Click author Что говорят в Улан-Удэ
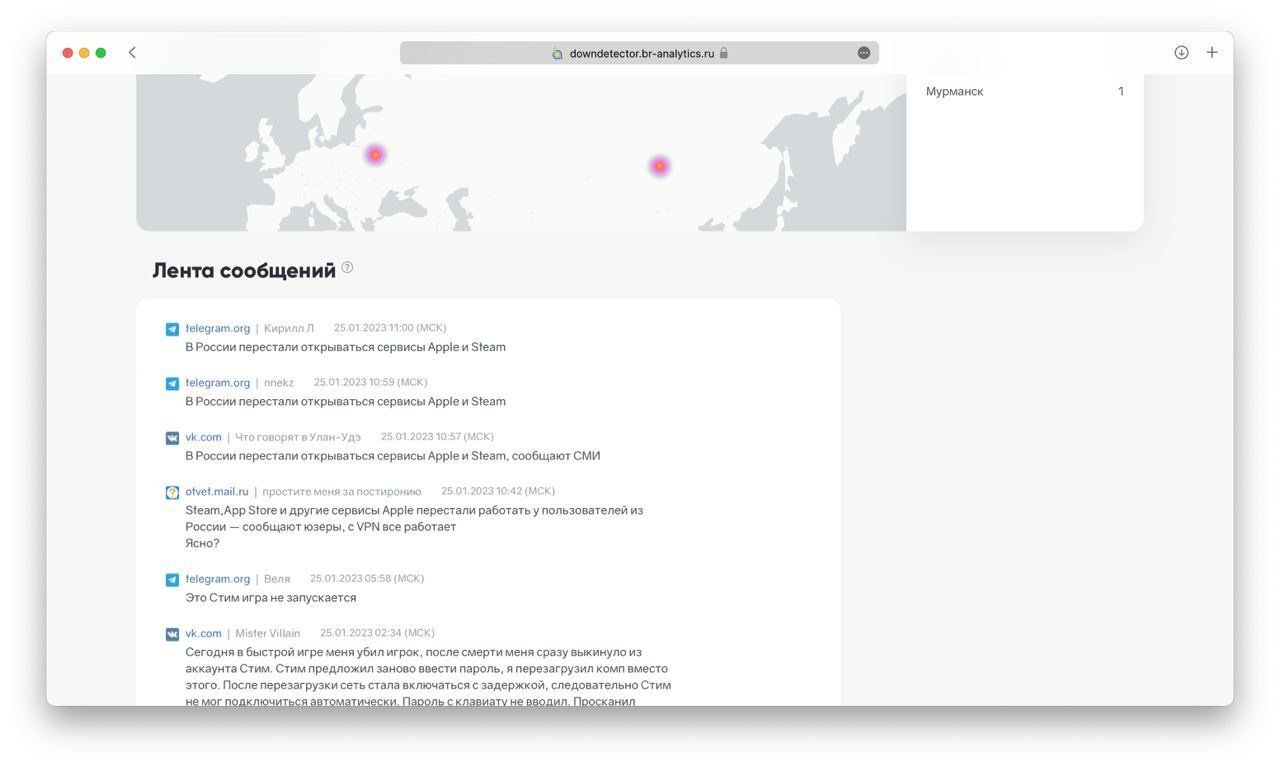The image size is (1280, 767). tap(298, 437)
